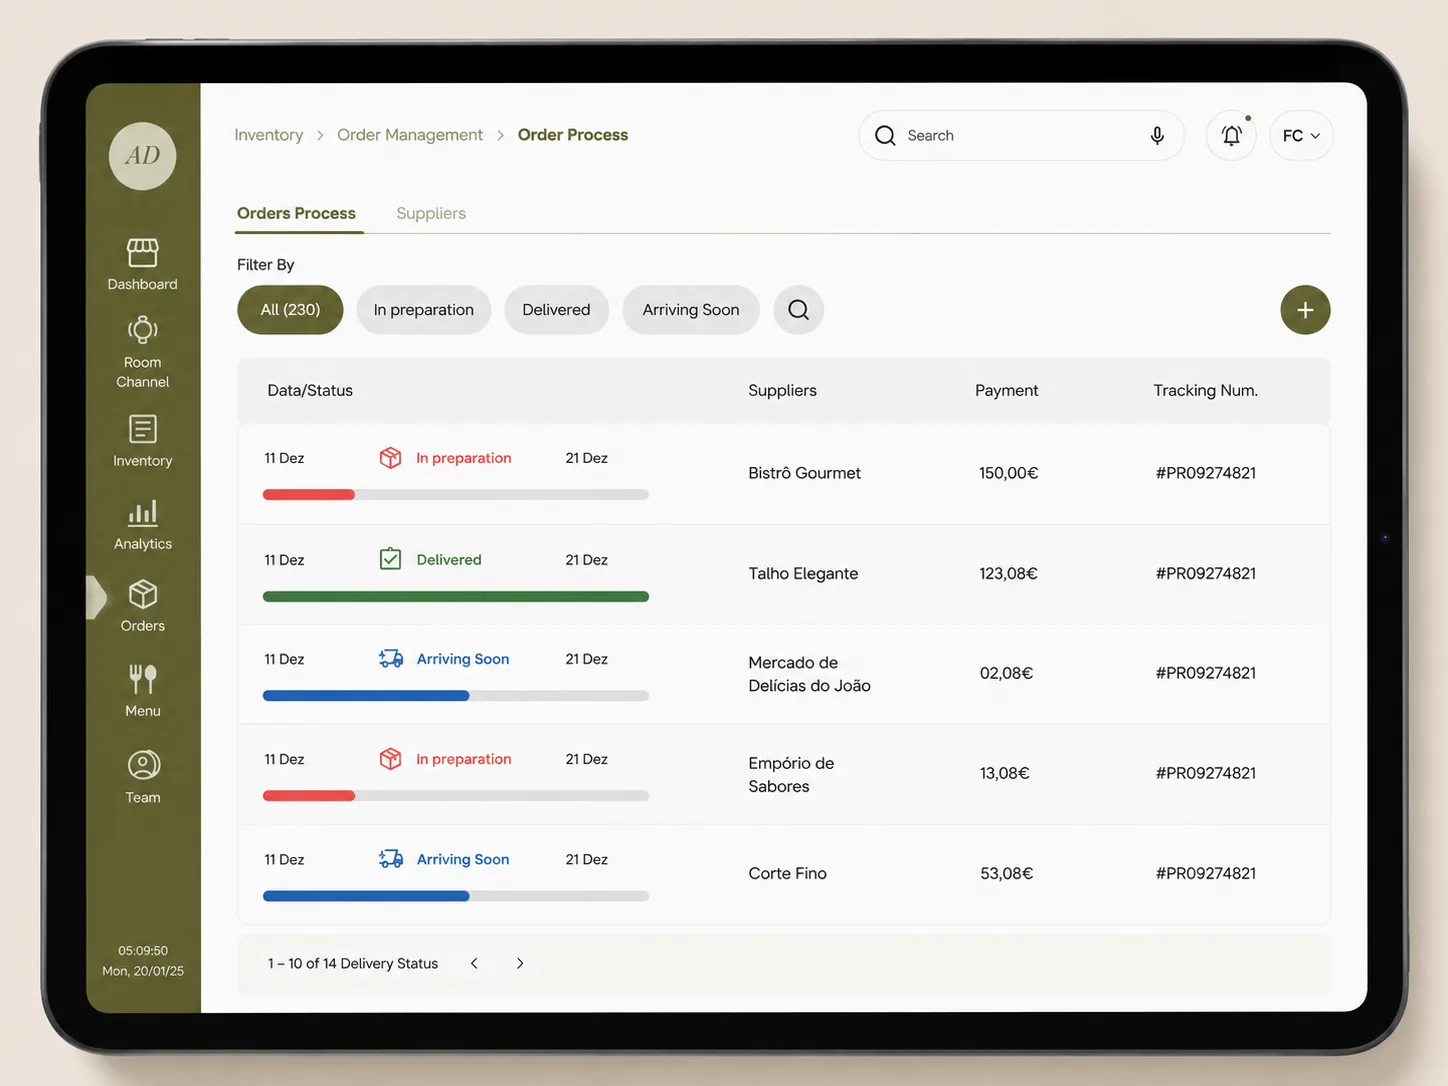Open the Inventory list icon in sidebar
The width and height of the screenshot is (1448, 1086).
pyautogui.click(x=143, y=429)
